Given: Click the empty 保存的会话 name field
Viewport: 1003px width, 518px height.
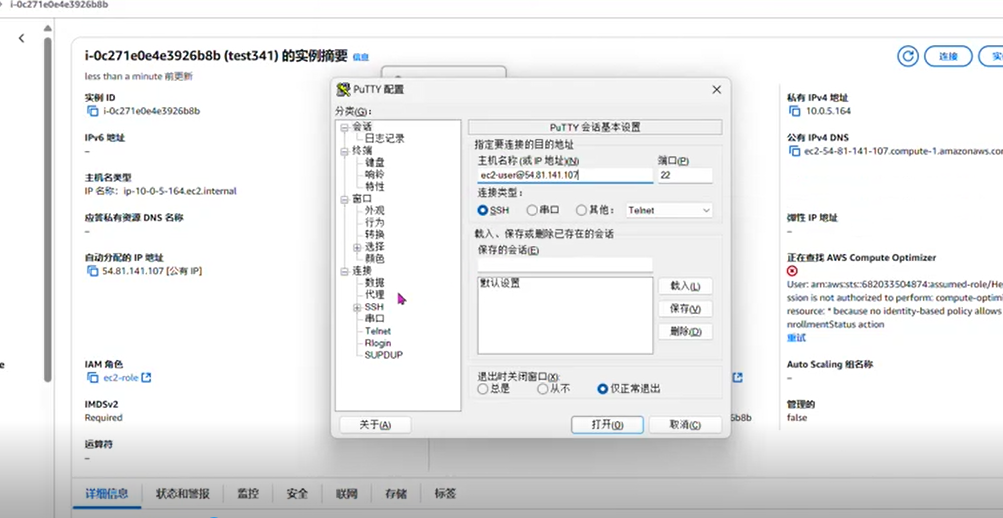Looking at the screenshot, I should click(x=565, y=265).
